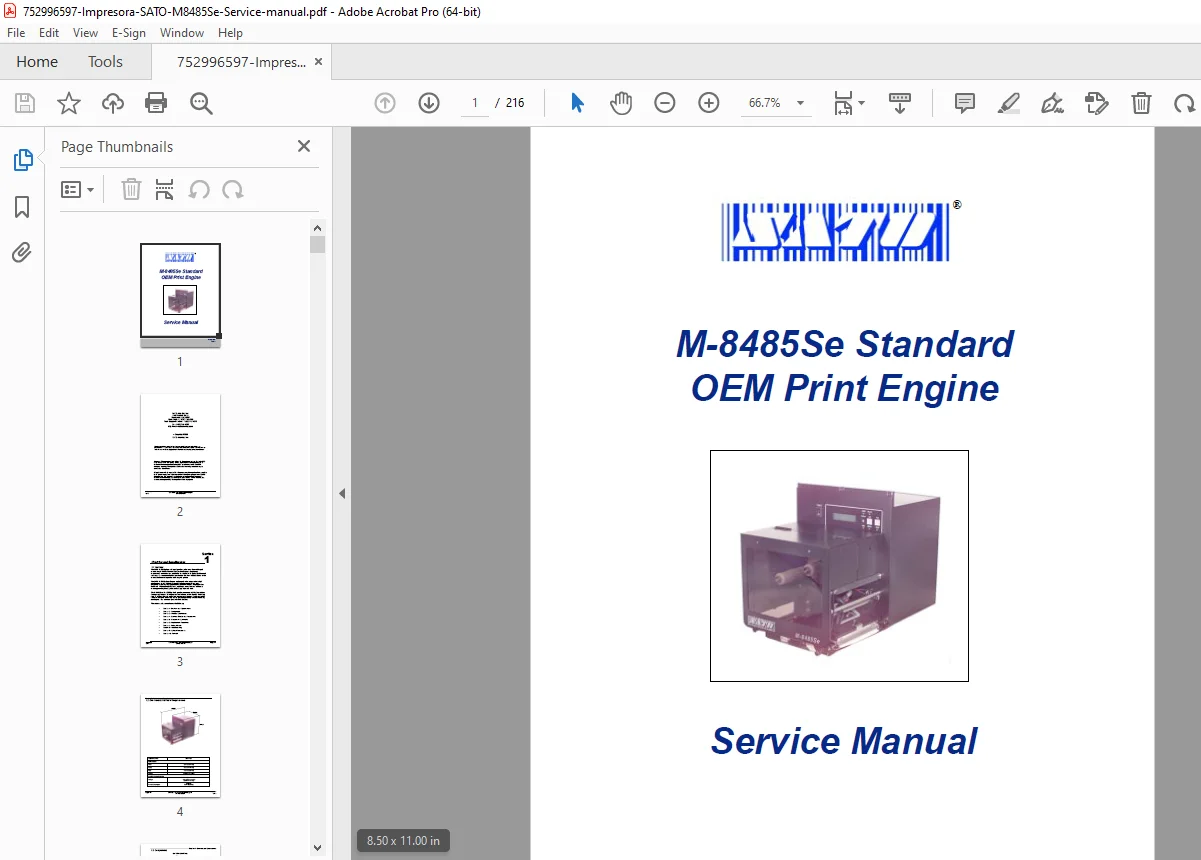Choose the Selection arrow tool

[577, 103]
